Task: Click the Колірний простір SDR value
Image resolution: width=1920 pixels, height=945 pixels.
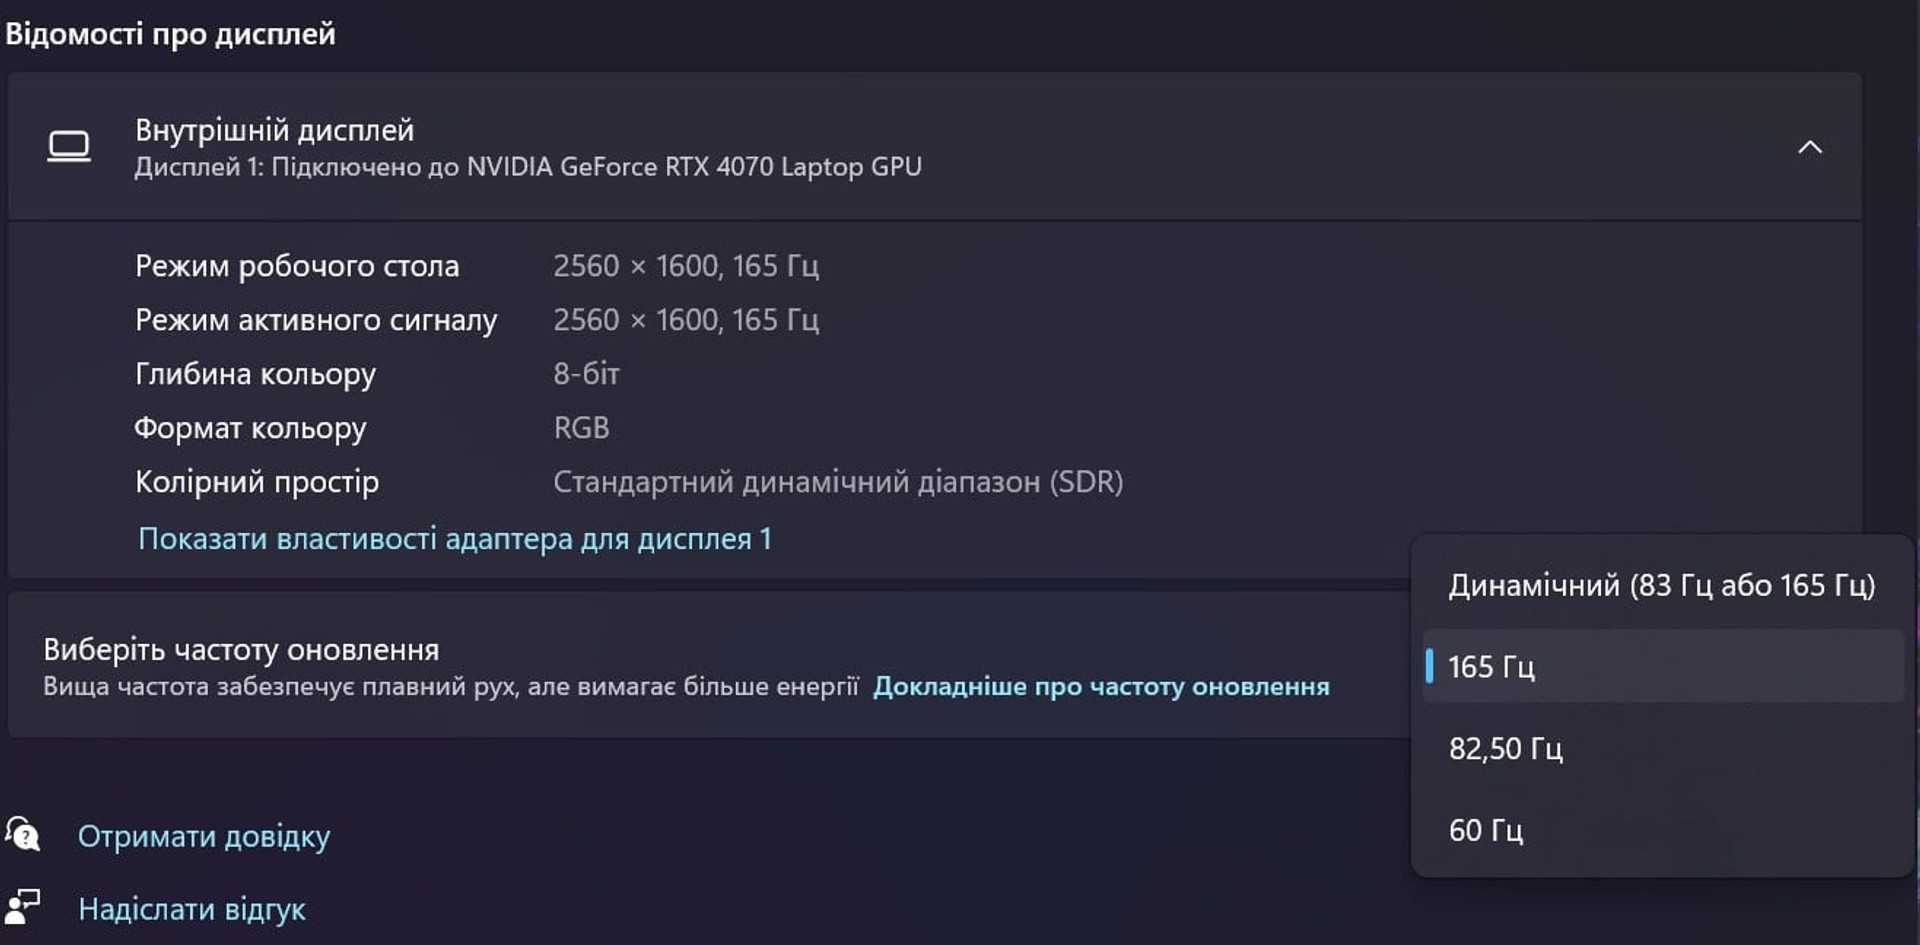Action: [x=838, y=482]
